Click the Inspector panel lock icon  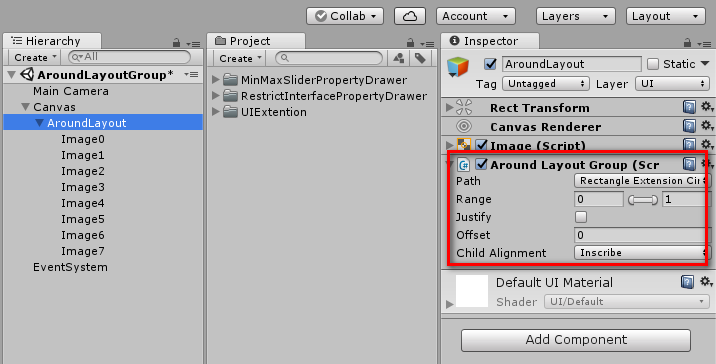[687, 42]
